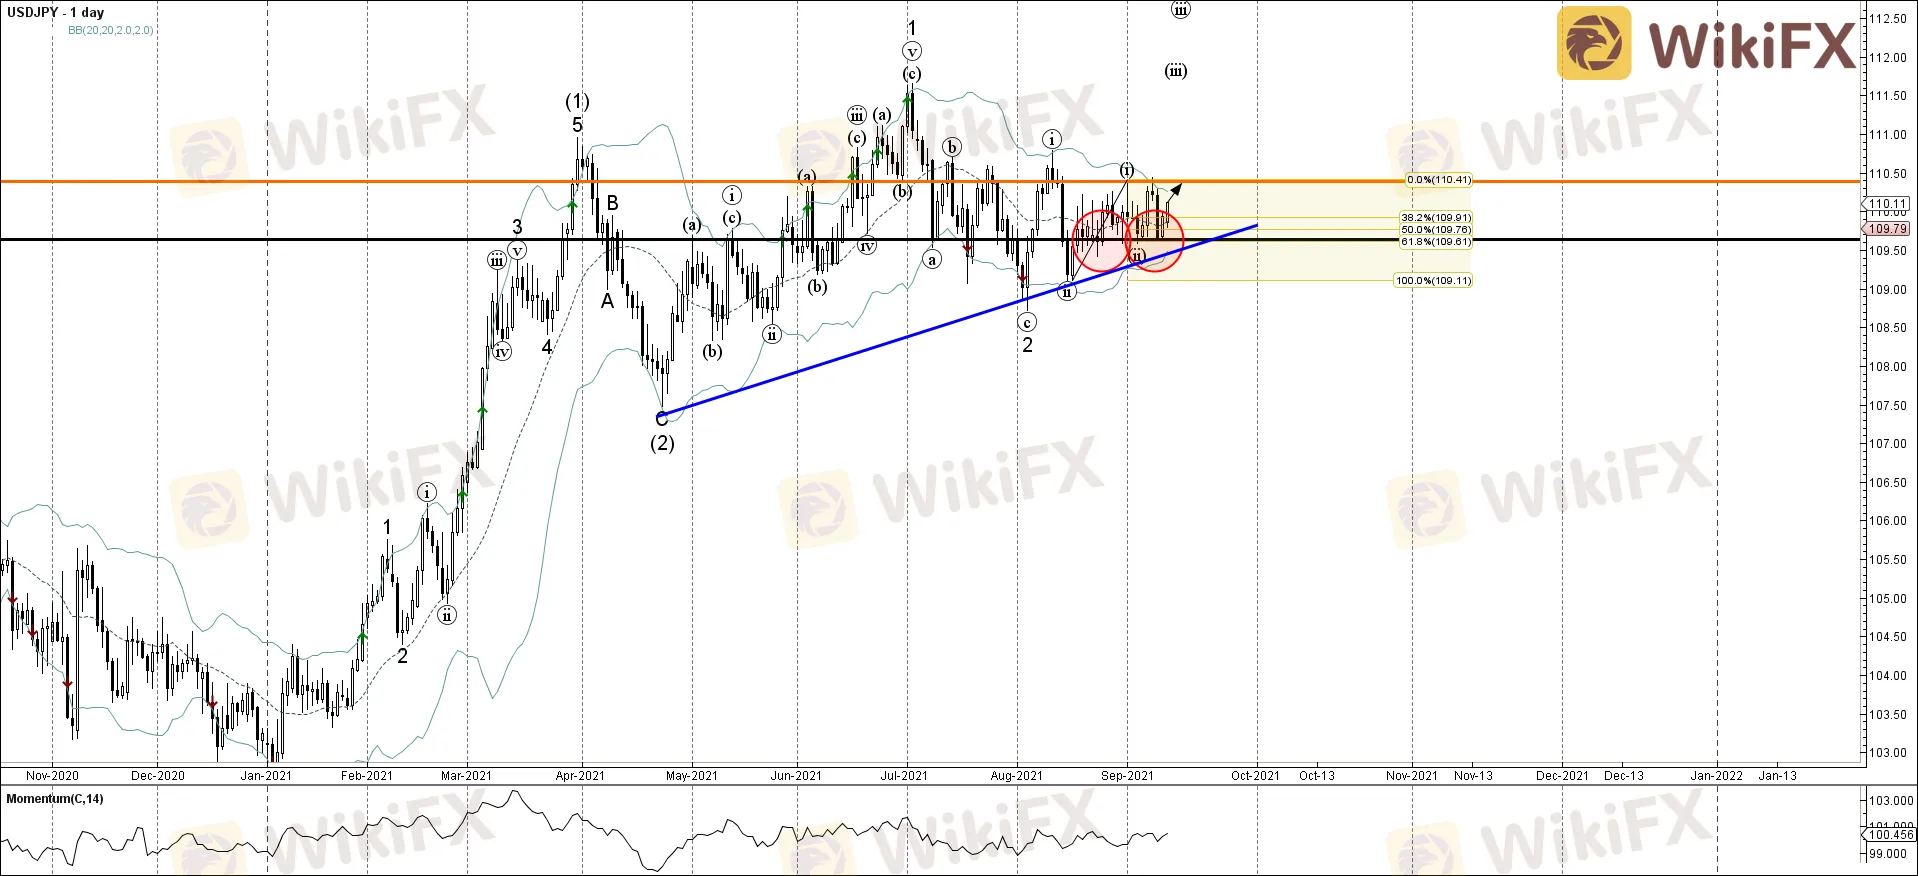Click the 105.00 price axis label
Image resolution: width=1918 pixels, height=876 pixels.
click(x=1888, y=599)
